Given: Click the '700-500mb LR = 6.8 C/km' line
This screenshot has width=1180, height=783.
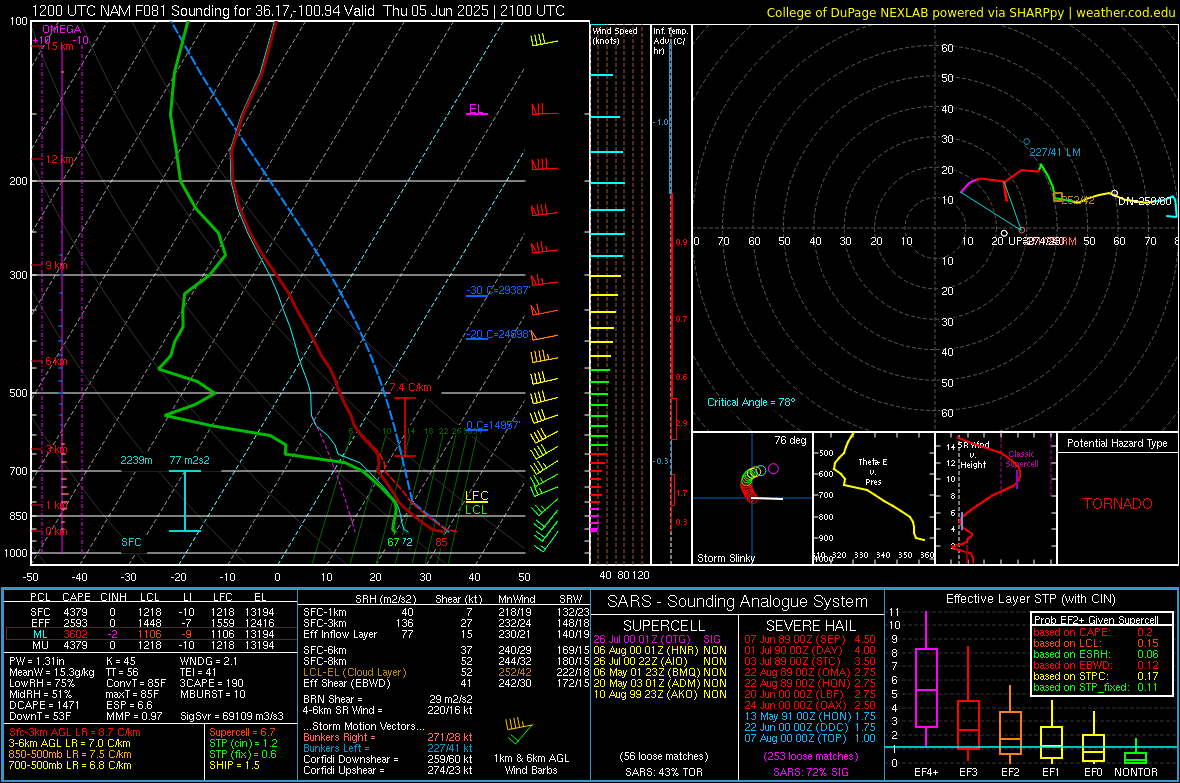Looking at the screenshot, I should pos(70,765).
